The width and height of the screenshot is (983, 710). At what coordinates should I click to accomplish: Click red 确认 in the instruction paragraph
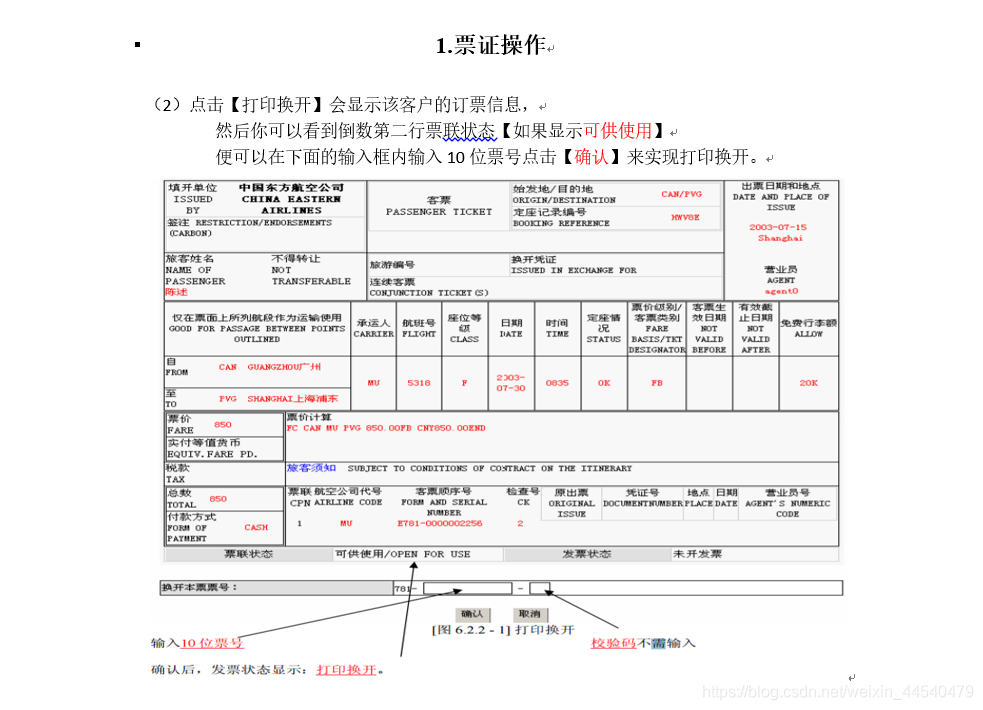(591, 157)
